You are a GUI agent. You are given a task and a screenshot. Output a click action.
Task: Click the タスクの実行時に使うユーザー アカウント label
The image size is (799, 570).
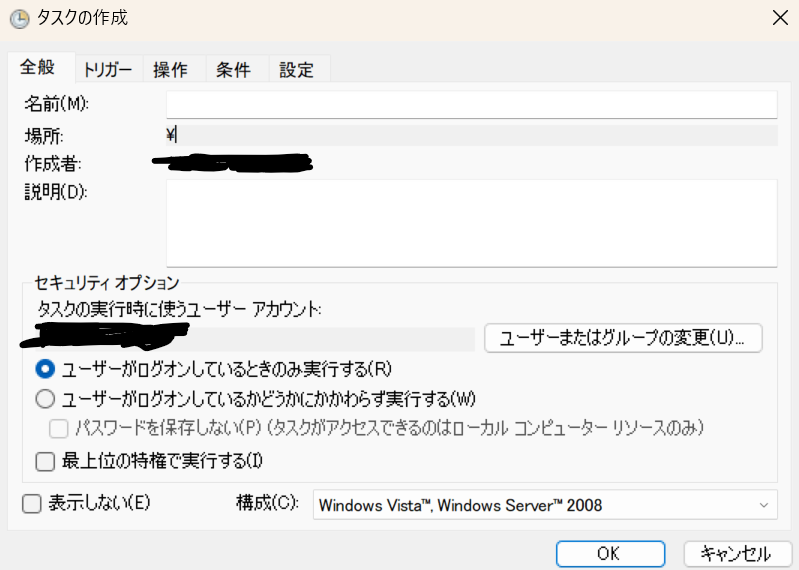point(179,309)
